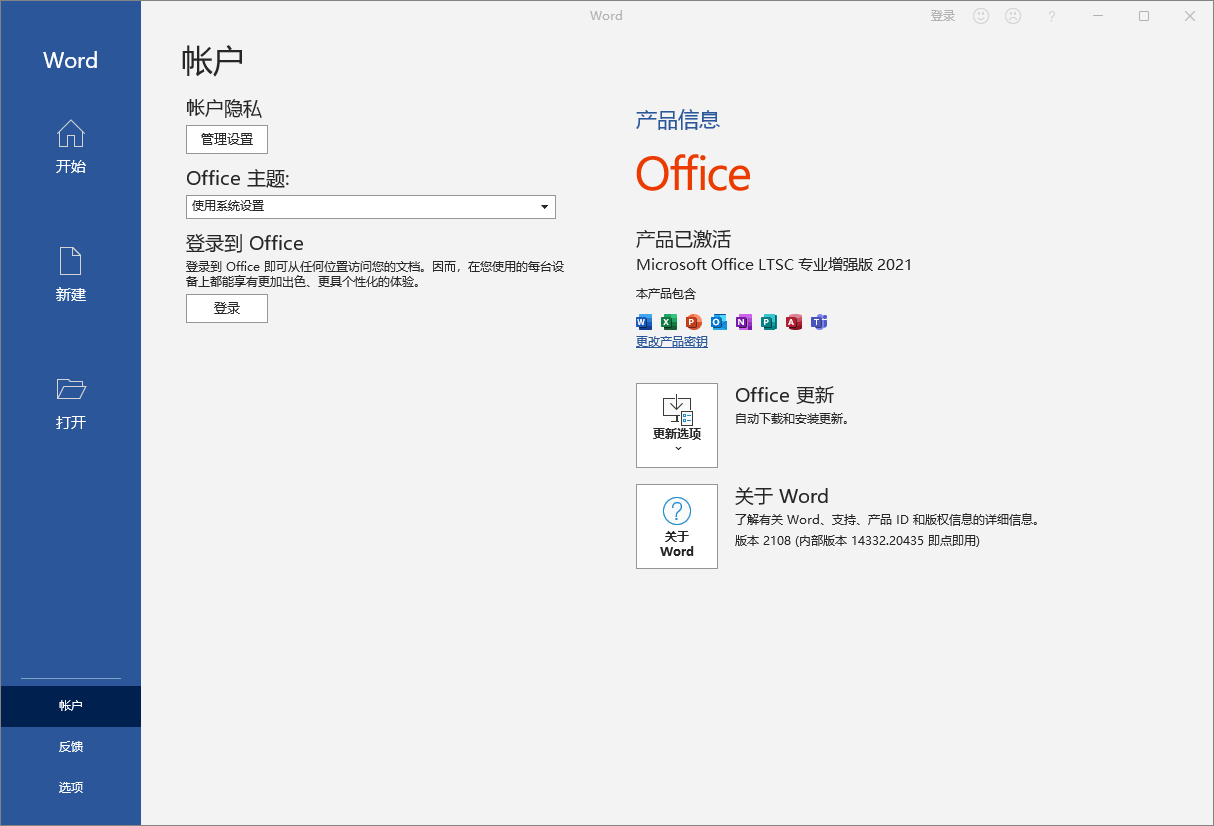Image resolution: width=1214 pixels, height=826 pixels.
Task: Click the 帐户隐私 section label
Action: click(224, 108)
